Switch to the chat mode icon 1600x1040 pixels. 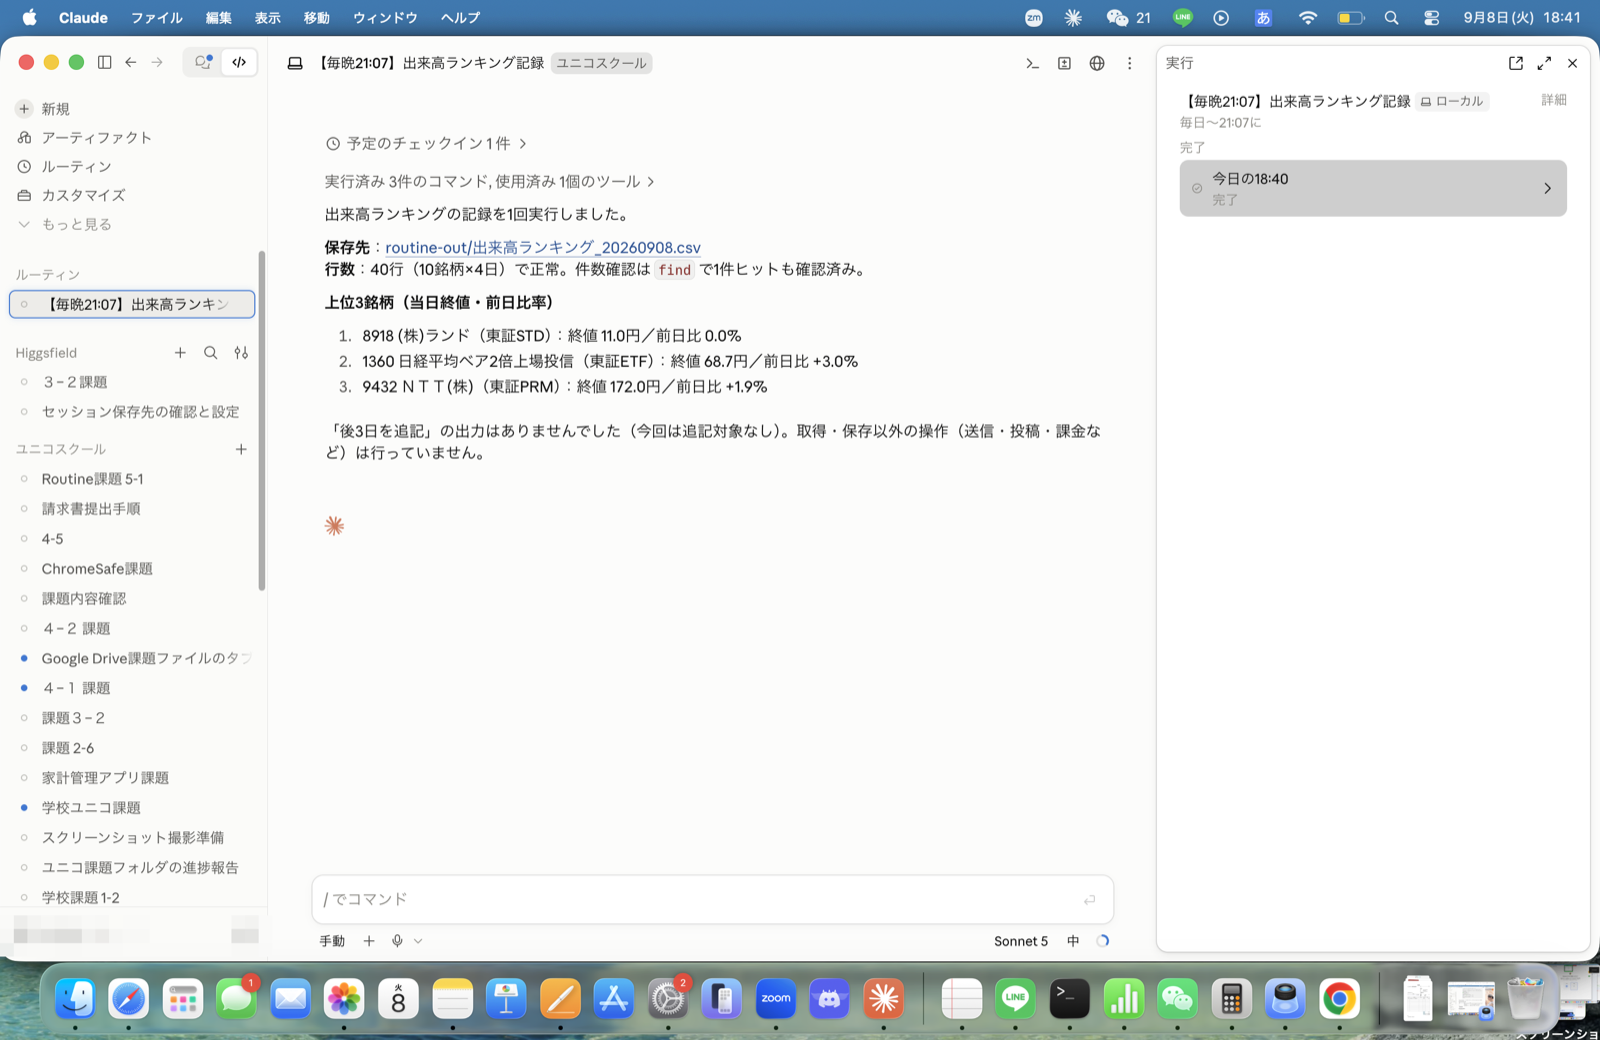point(203,62)
